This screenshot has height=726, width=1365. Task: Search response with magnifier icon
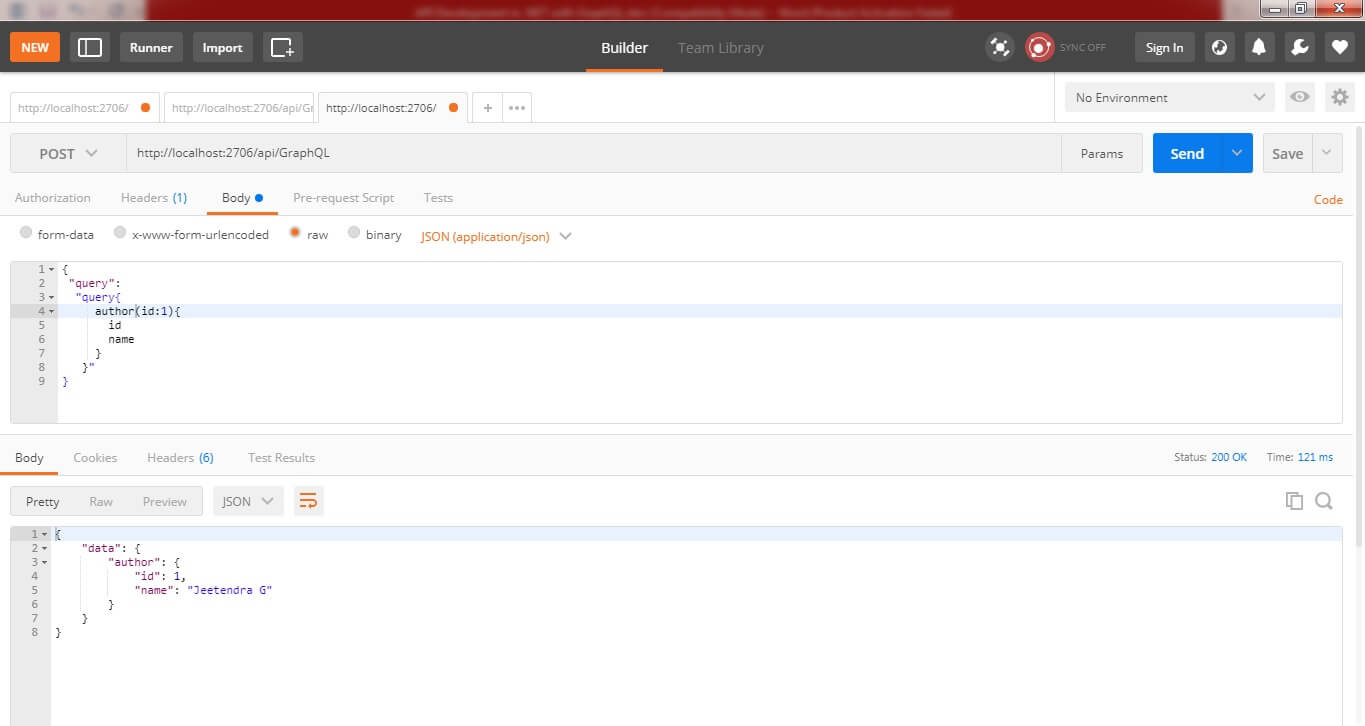point(1324,501)
